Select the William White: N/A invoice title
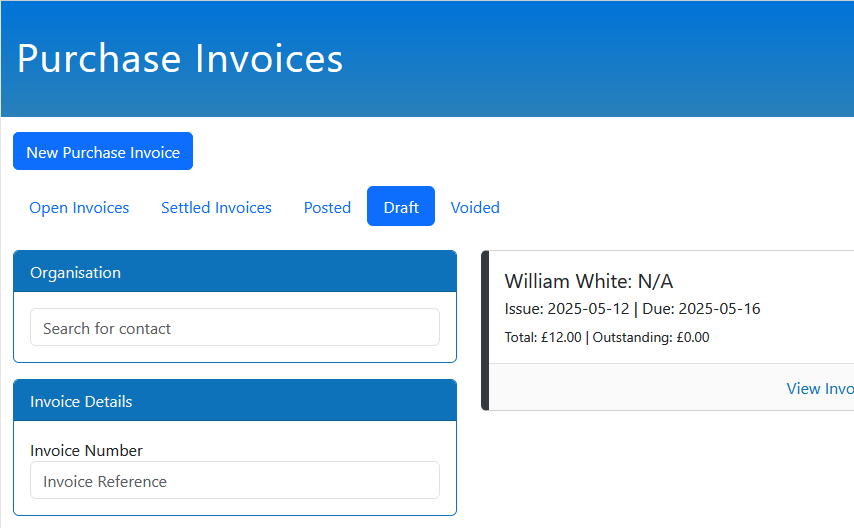The height and width of the screenshot is (528, 854). coord(588,281)
